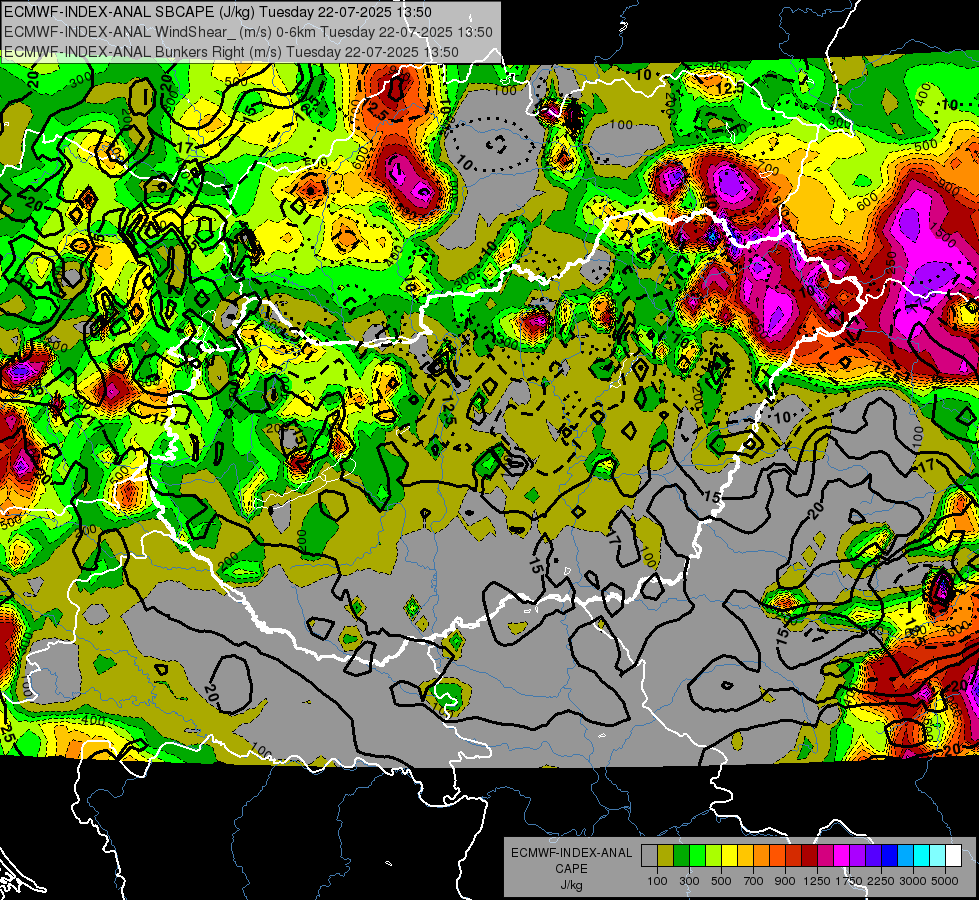Select the gray swatch in the CAPE legend
This screenshot has height=900, width=979.
click(649, 856)
